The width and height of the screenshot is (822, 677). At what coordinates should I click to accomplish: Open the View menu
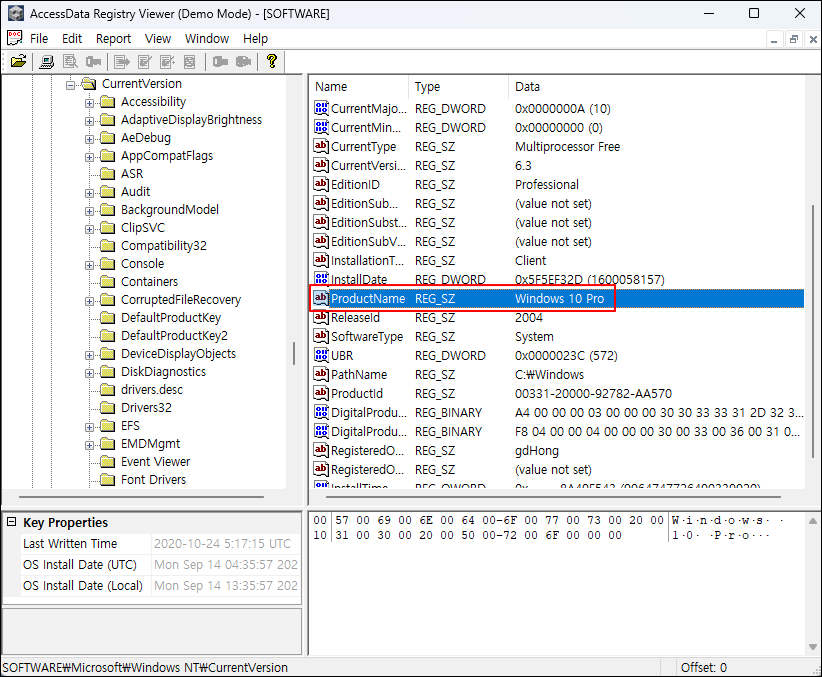coord(158,39)
